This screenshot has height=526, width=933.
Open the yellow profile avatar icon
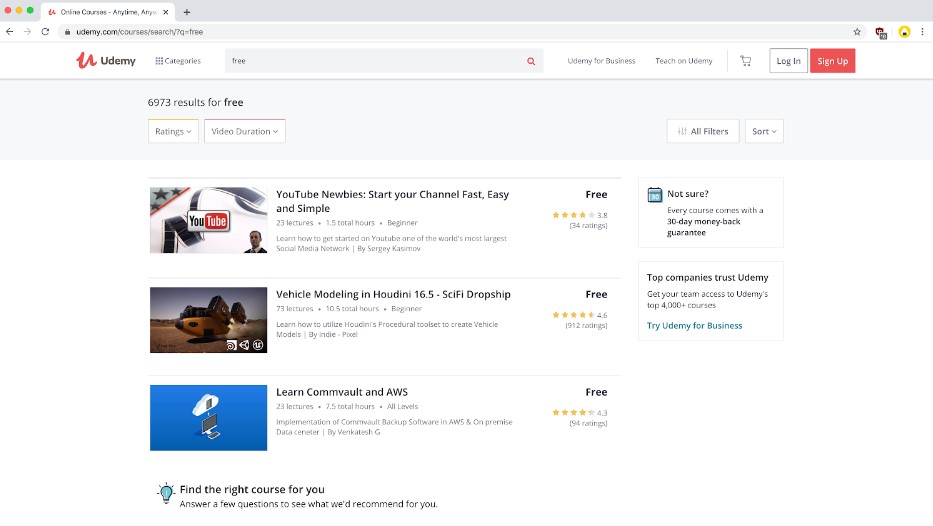coord(904,32)
